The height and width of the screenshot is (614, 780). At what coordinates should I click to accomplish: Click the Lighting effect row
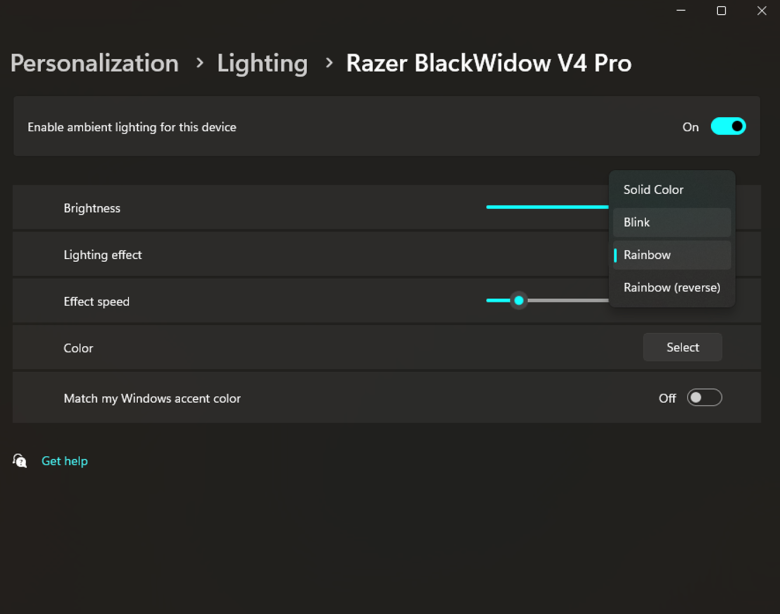387,255
